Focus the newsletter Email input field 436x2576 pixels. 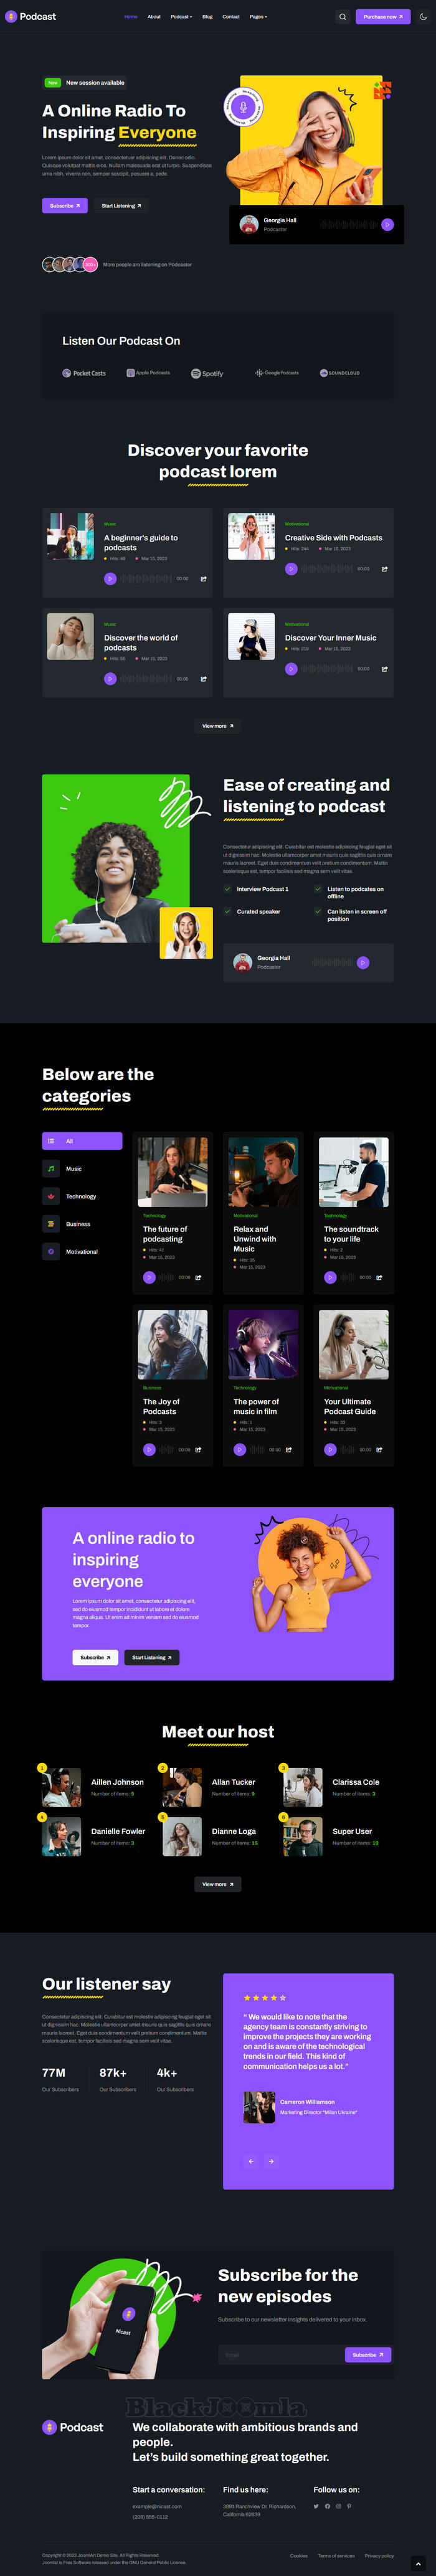tap(281, 2354)
